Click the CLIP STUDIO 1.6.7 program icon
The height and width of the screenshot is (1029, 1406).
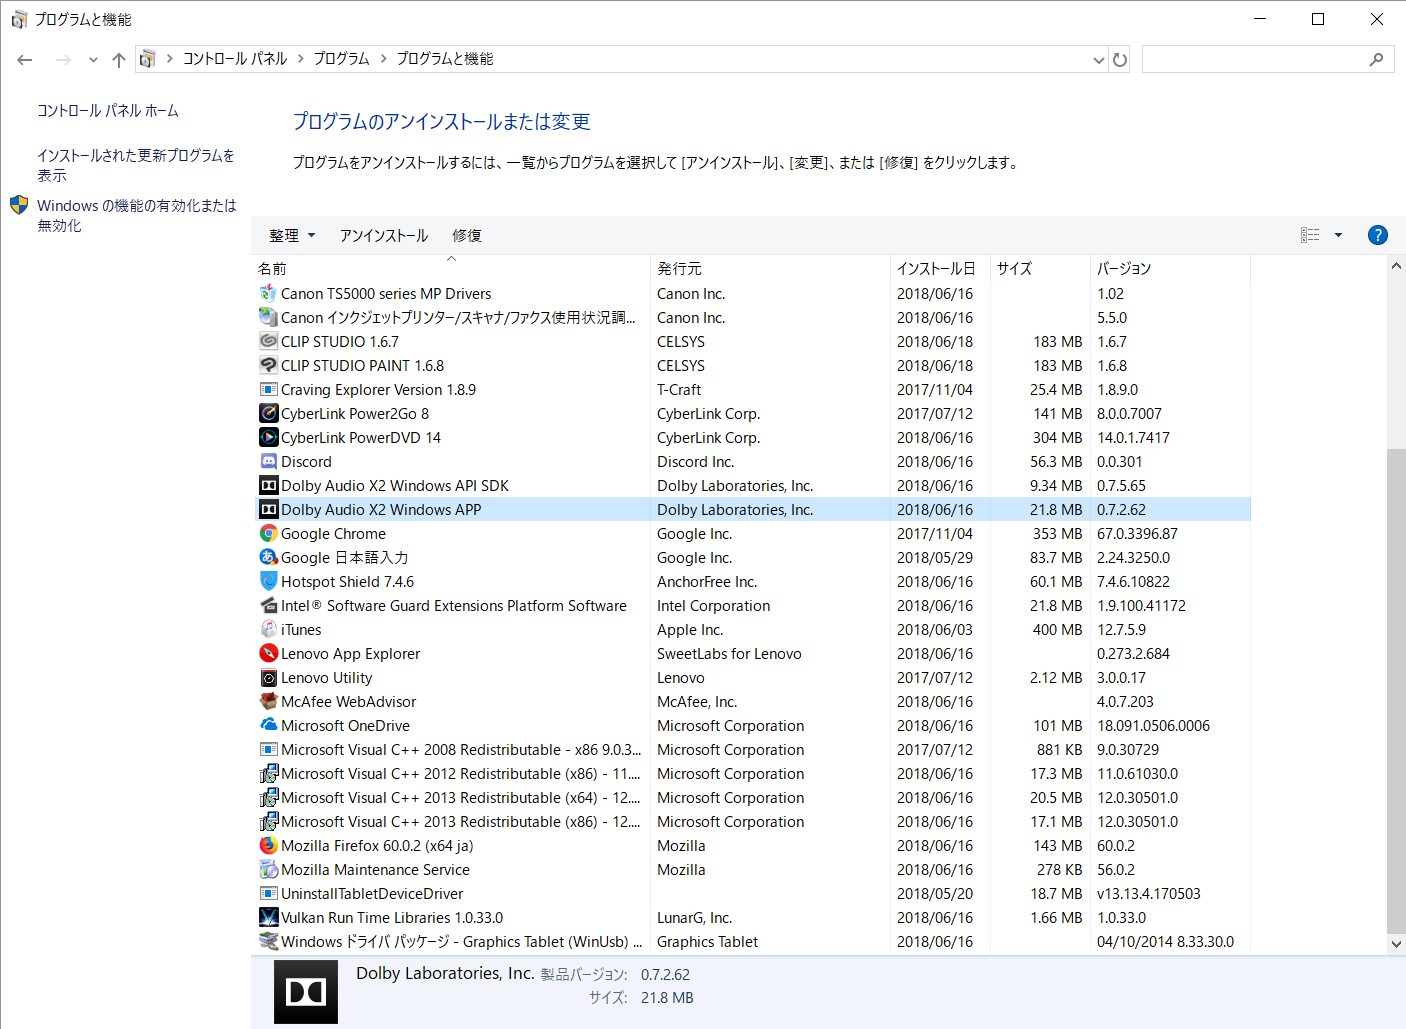[268, 341]
